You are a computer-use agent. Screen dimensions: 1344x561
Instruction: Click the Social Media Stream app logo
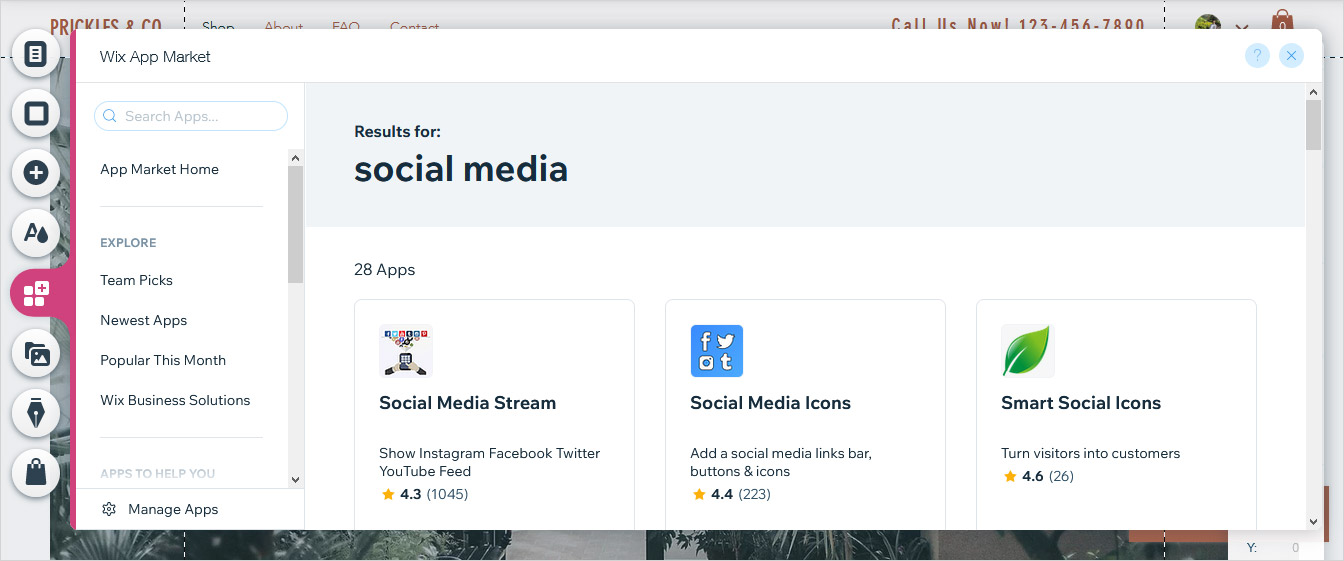pos(405,350)
